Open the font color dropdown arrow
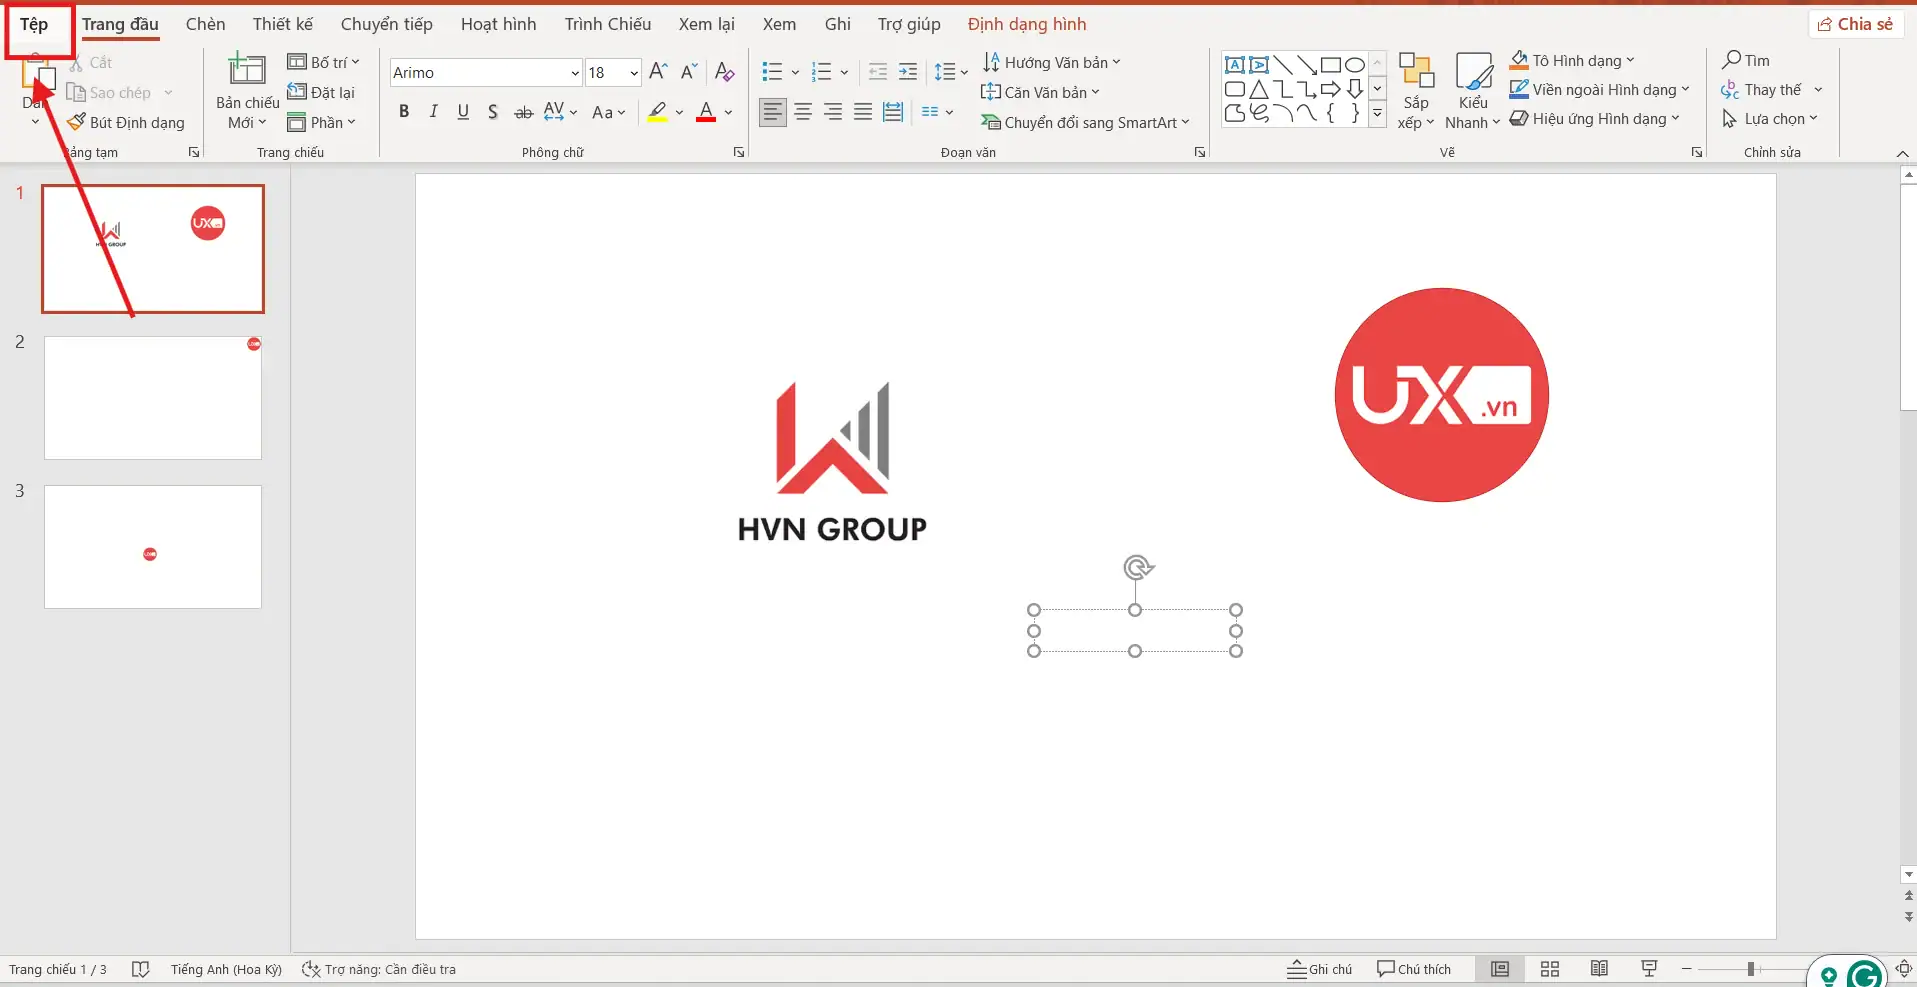 [729, 113]
